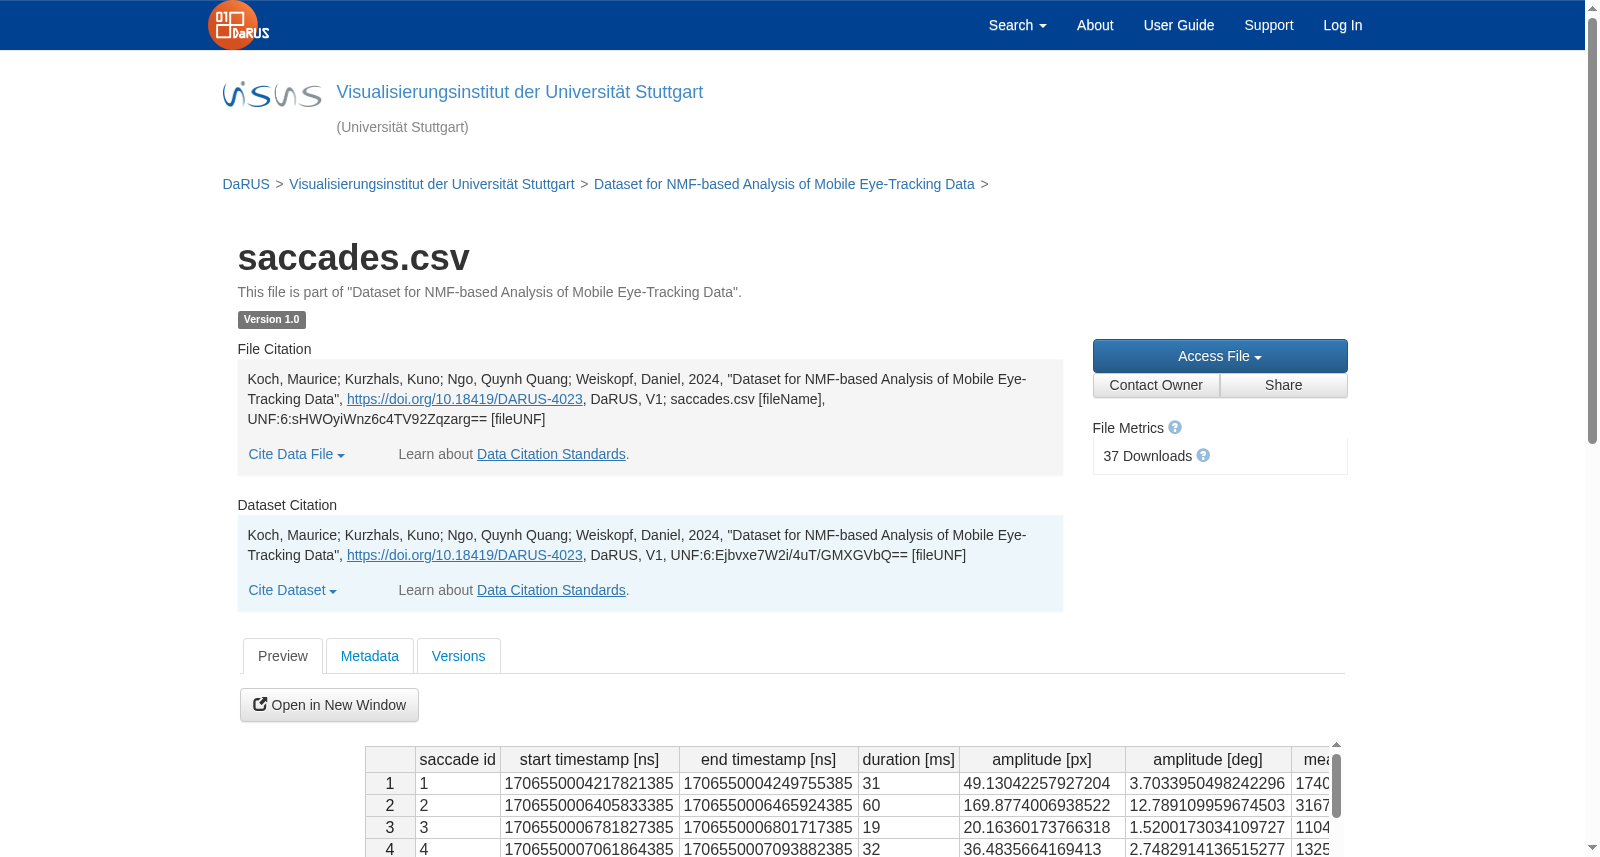Click Visualisierungsinstitut der Universität Stuttgart heading link
This screenshot has width=1600, height=857.
click(x=519, y=92)
